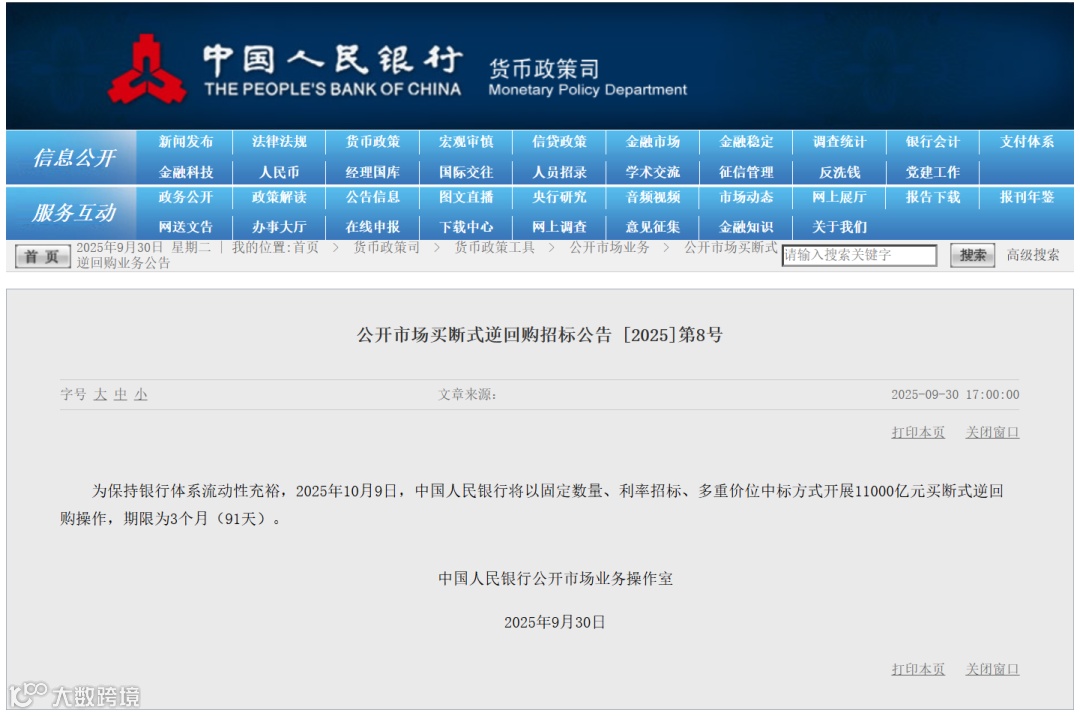Click 公开市场业务 in the breadcrumb
Image resolution: width=1080 pixels, height=716 pixels.
(610, 247)
